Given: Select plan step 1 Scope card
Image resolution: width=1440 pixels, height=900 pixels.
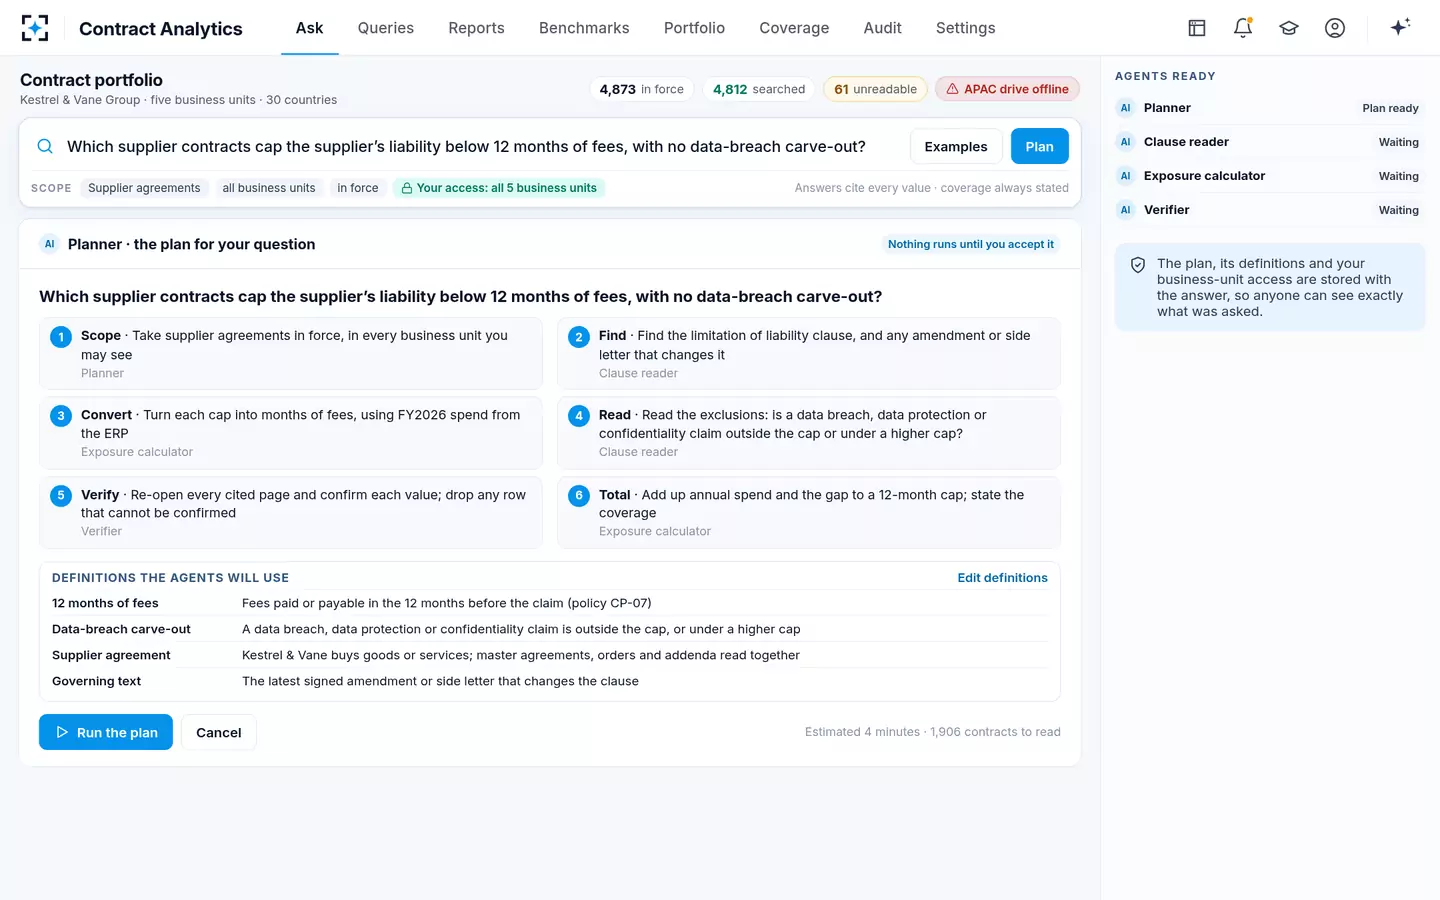Looking at the screenshot, I should [291, 354].
